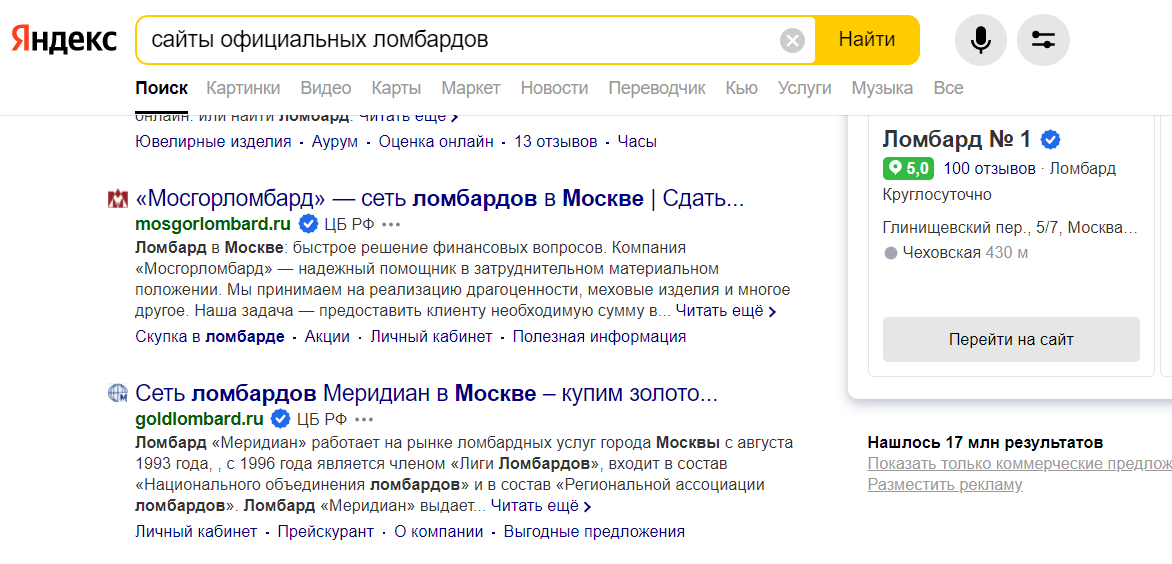Open the Часы sitelink
This screenshot has width=1172, height=564.
pyautogui.click(x=638, y=142)
